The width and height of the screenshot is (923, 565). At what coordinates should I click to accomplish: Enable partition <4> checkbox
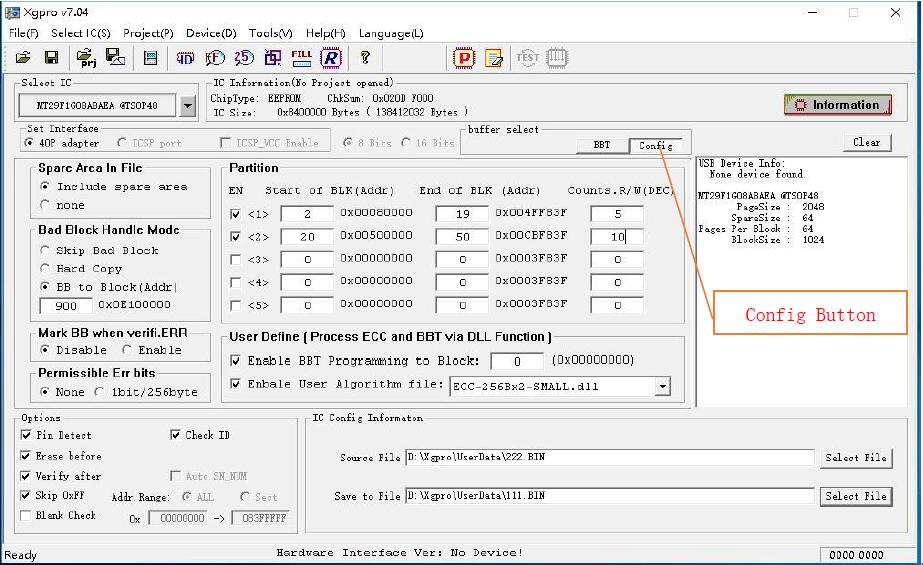(235, 282)
